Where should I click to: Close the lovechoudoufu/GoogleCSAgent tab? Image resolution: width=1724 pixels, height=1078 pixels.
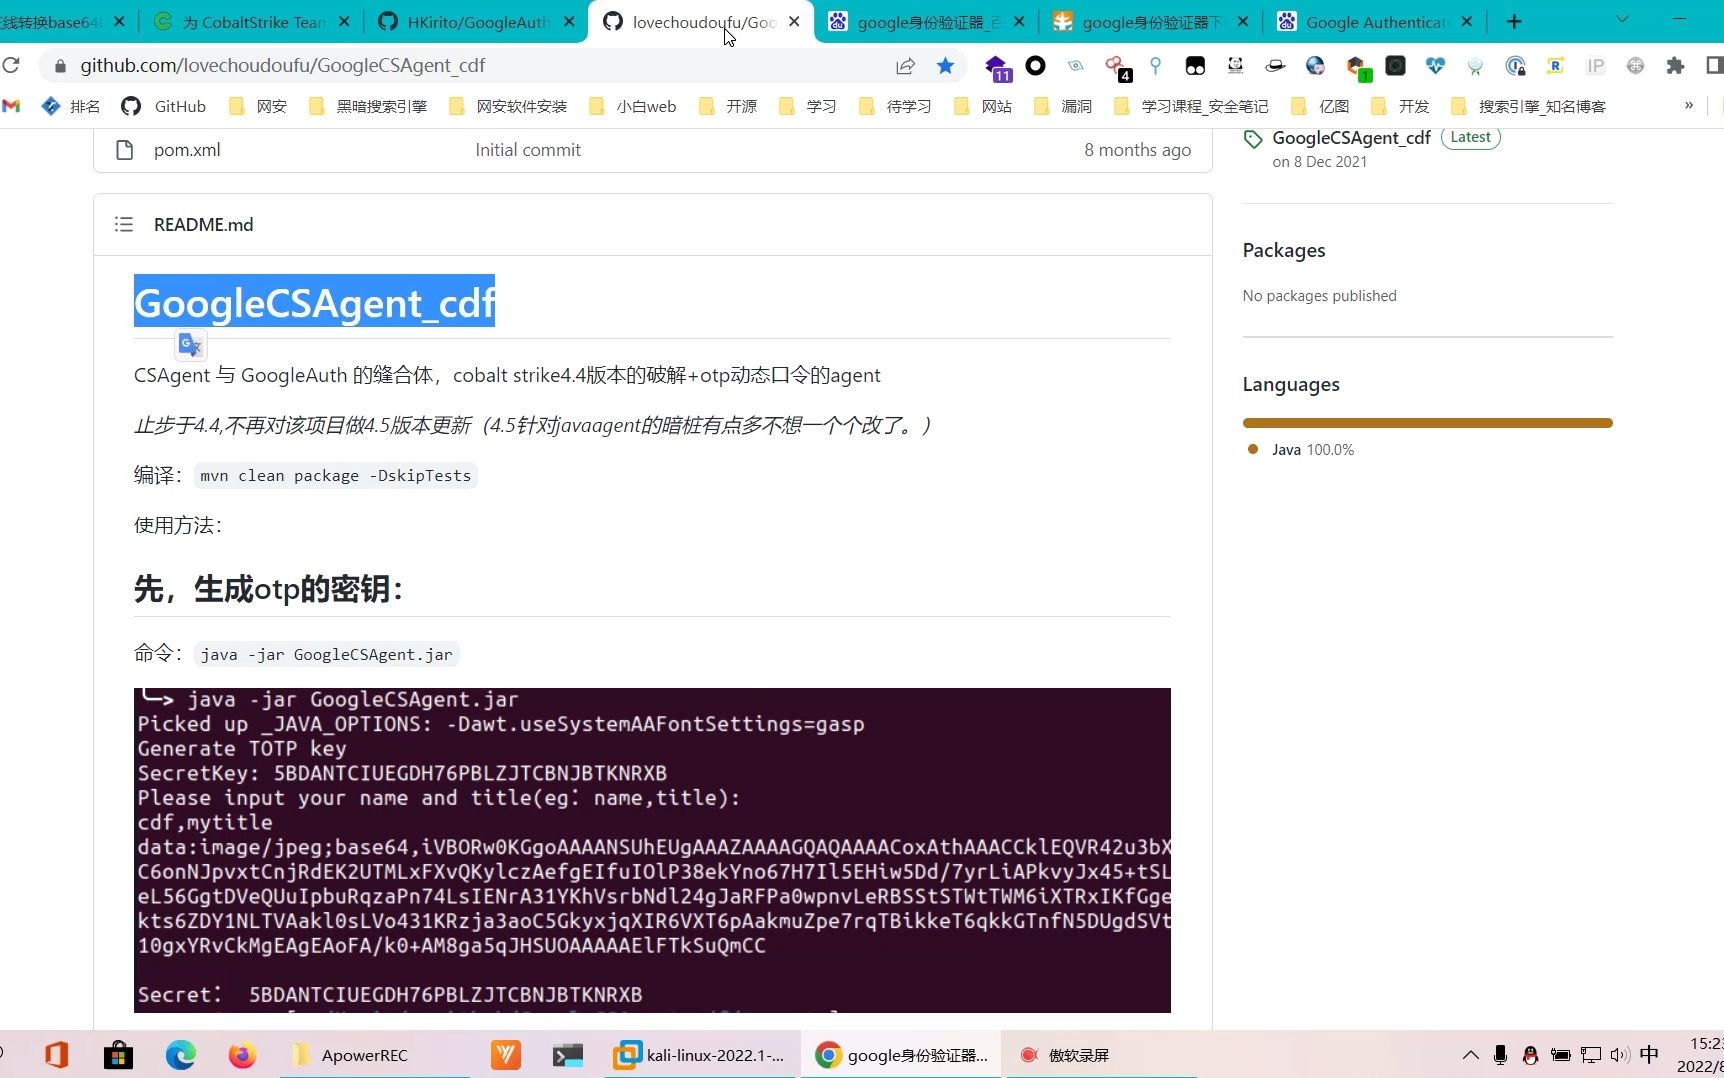pyautogui.click(x=794, y=21)
